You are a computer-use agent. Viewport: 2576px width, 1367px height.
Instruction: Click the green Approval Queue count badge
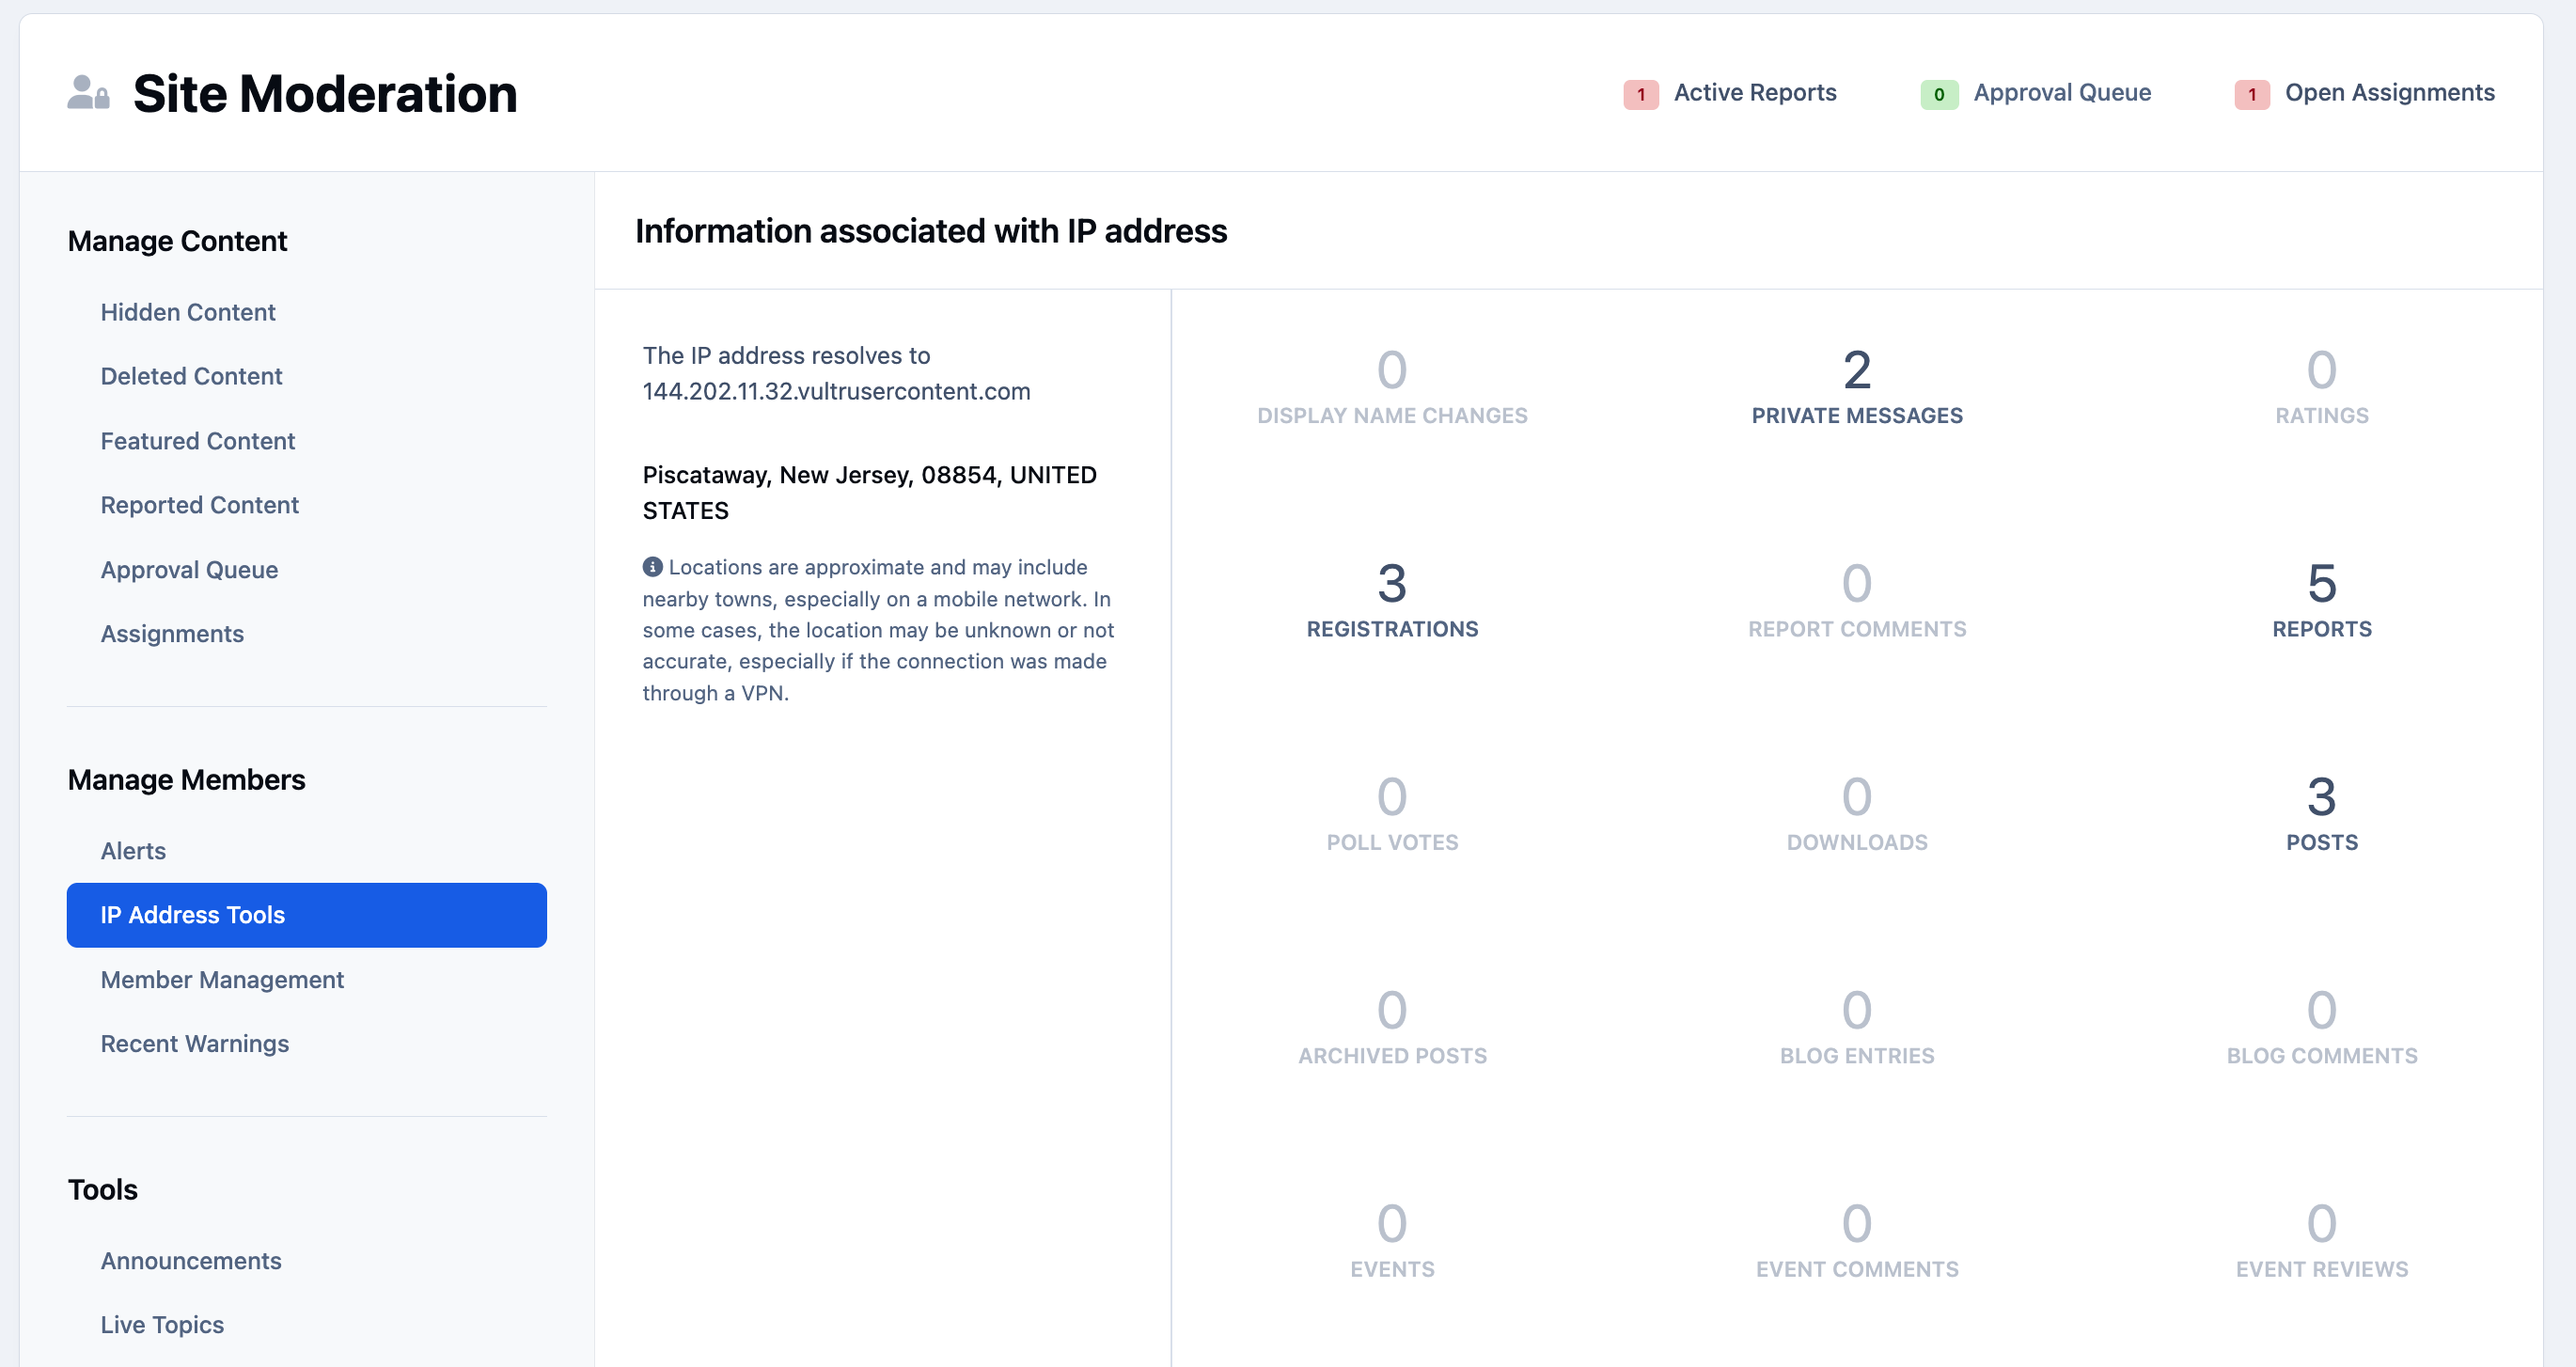[1938, 94]
